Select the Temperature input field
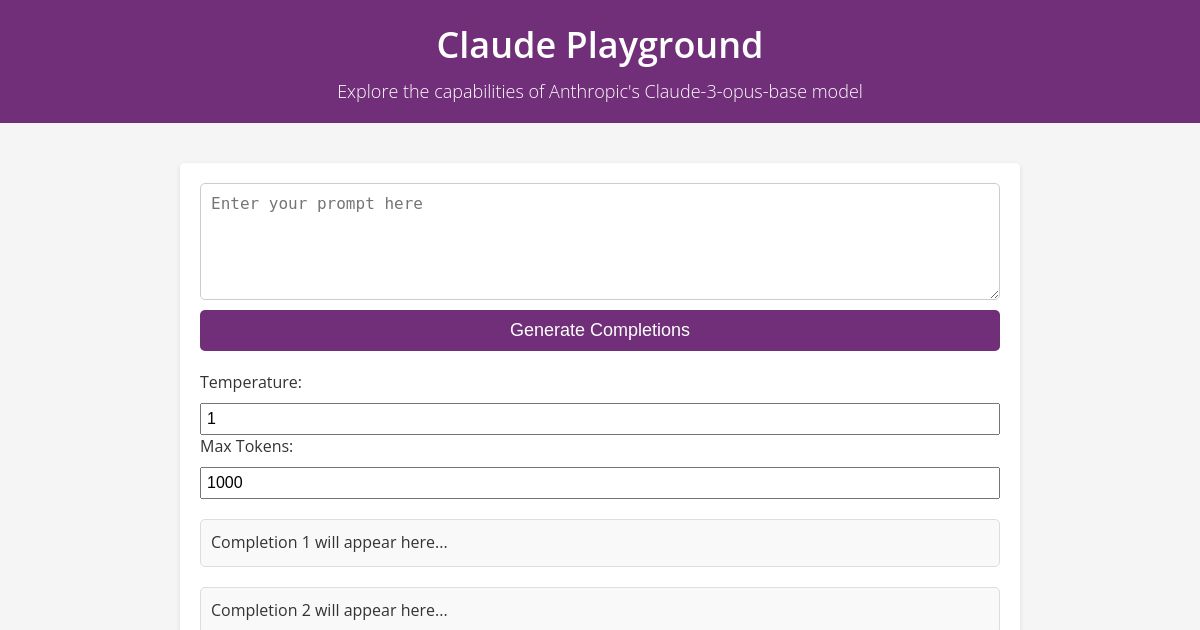Screen dimensions: 1200x630 (600, 419)
